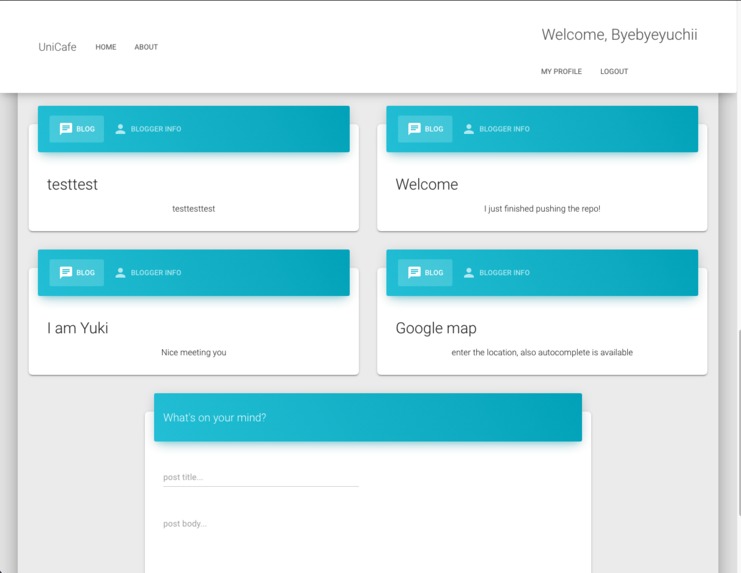Click the 'Nice meeting you' post text
Viewport: 741px width, 573px height.
pos(194,352)
